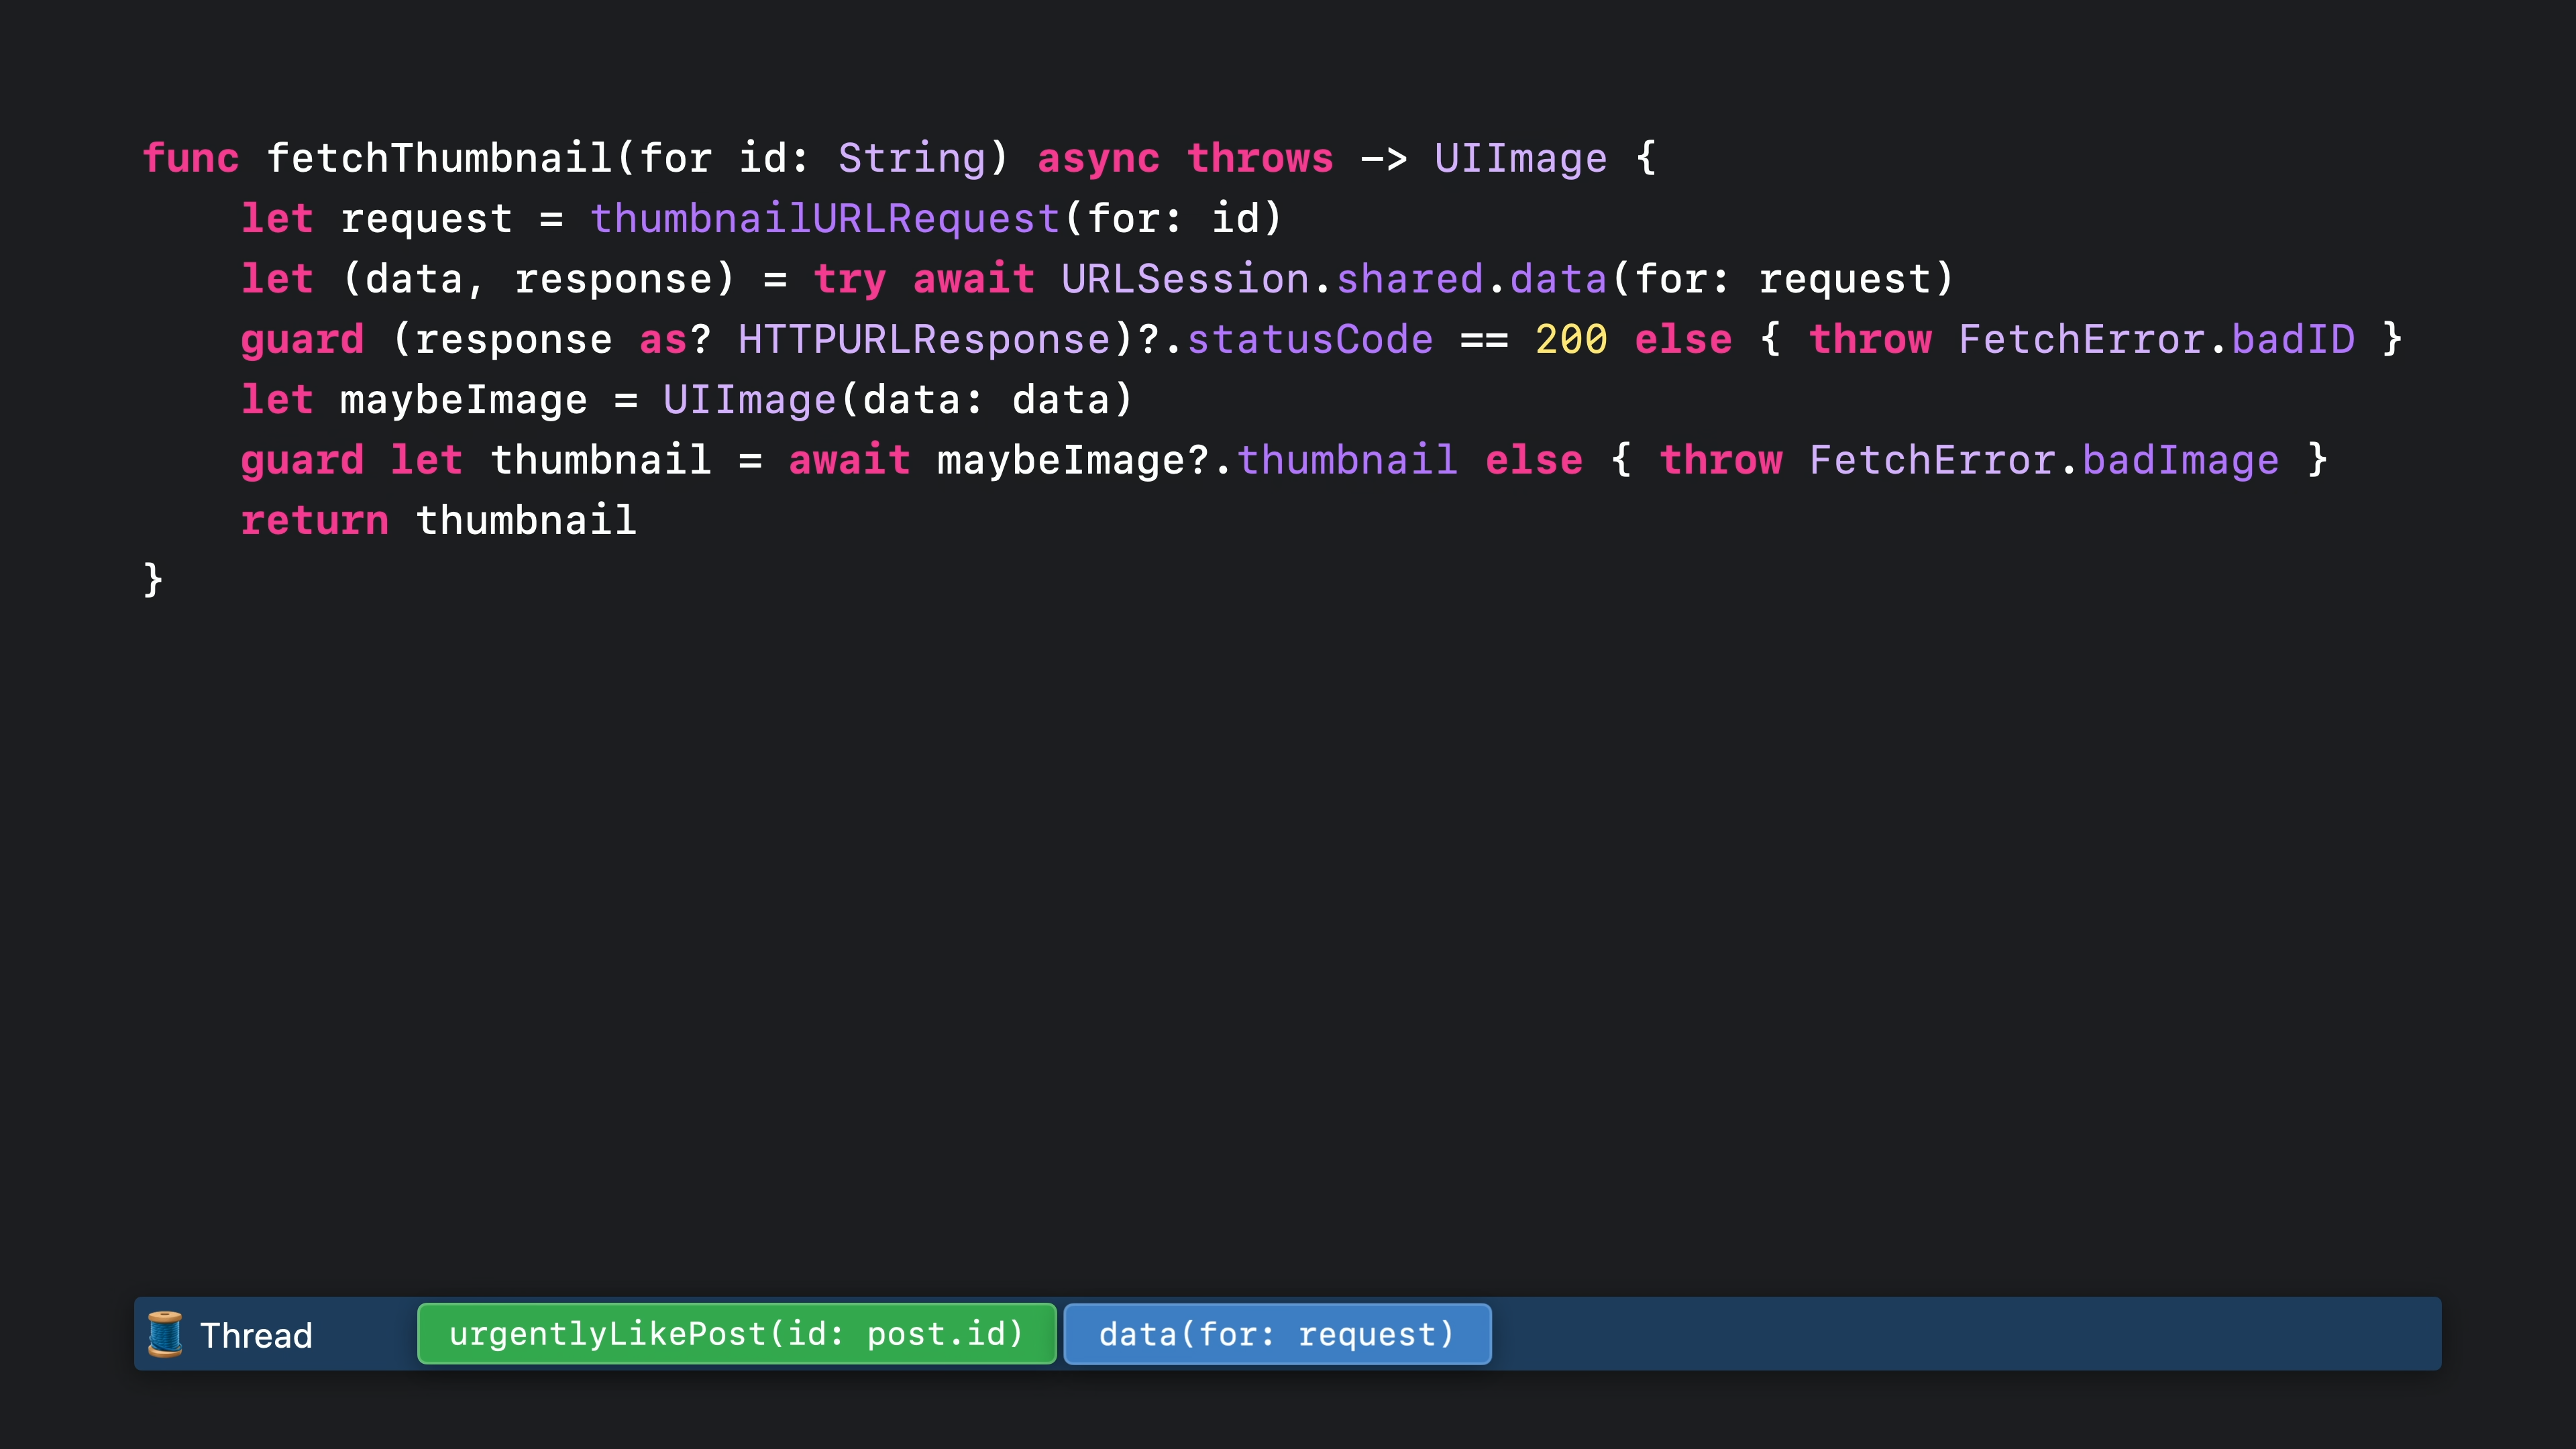Select the blue data(for: request) task block
Image resolution: width=2576 pixels, height=1449 pixels.
(x=1276, y=1334)
